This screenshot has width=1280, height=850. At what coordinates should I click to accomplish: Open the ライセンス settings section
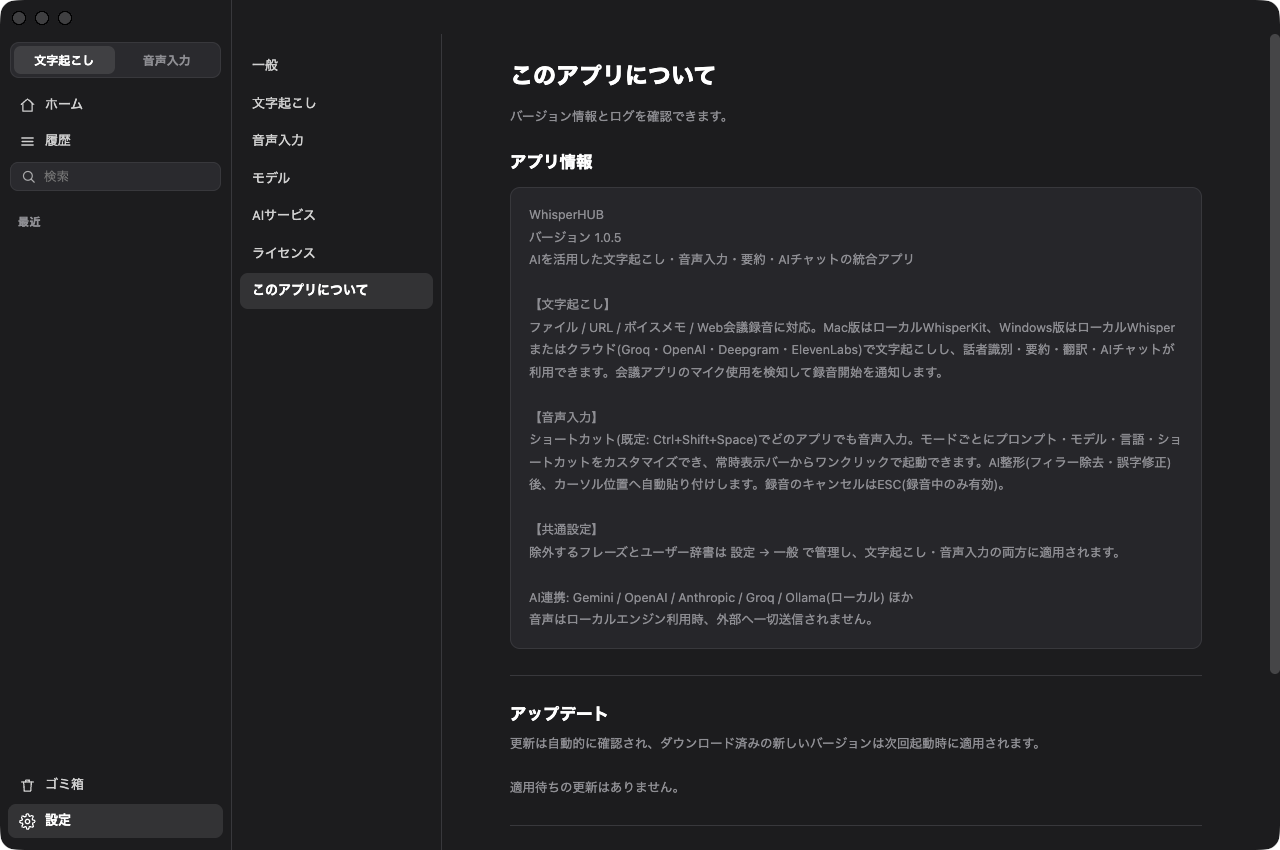(336, 253)
